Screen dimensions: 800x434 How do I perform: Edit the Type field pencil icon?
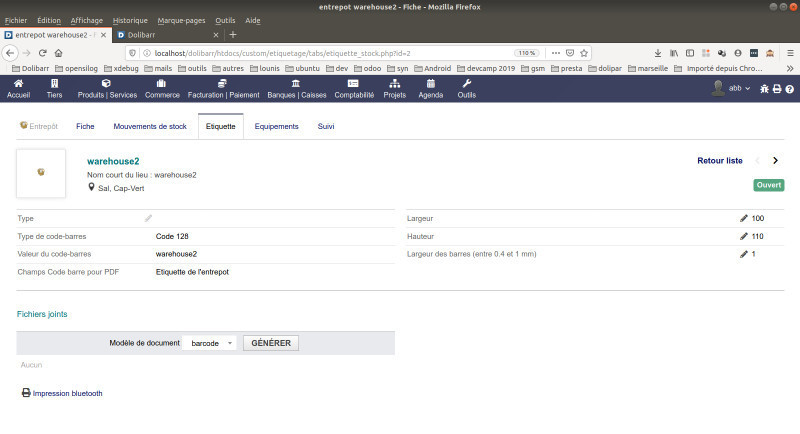149,218
